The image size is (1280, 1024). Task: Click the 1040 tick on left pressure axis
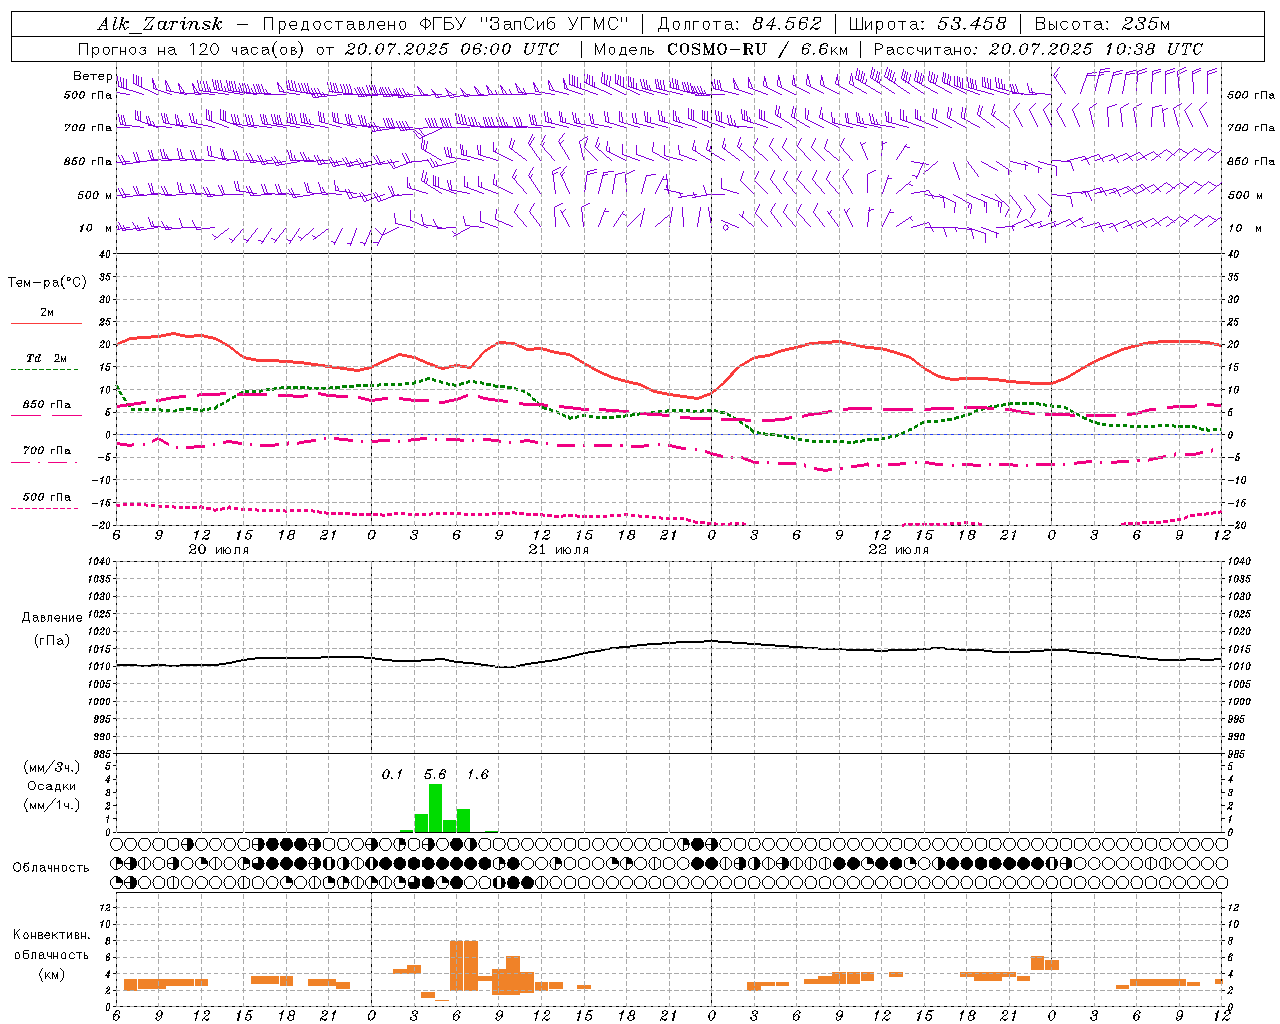click(x=100, y=562)
